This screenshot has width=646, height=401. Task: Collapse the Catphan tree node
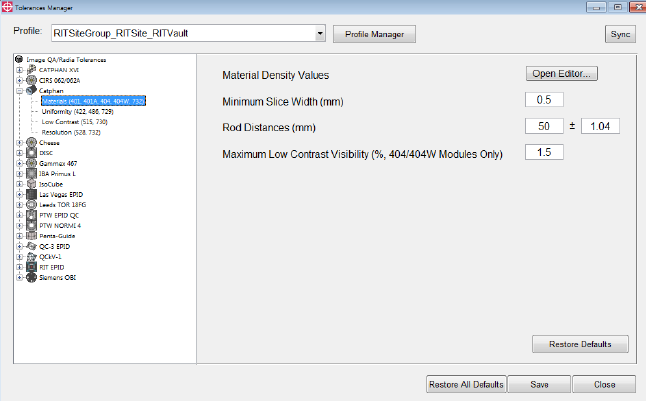coord(20,90)
